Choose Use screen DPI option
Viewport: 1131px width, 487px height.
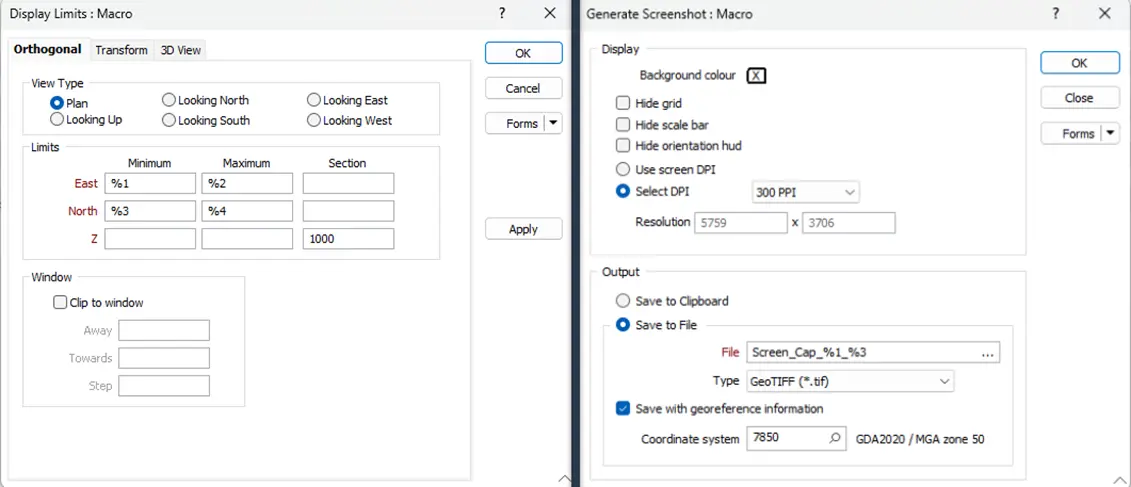[622, 169]
